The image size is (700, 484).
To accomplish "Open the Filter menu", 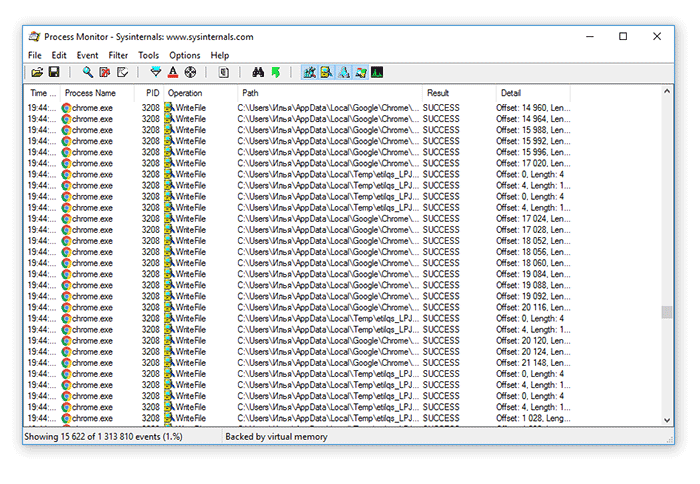I will pos(118,55).
